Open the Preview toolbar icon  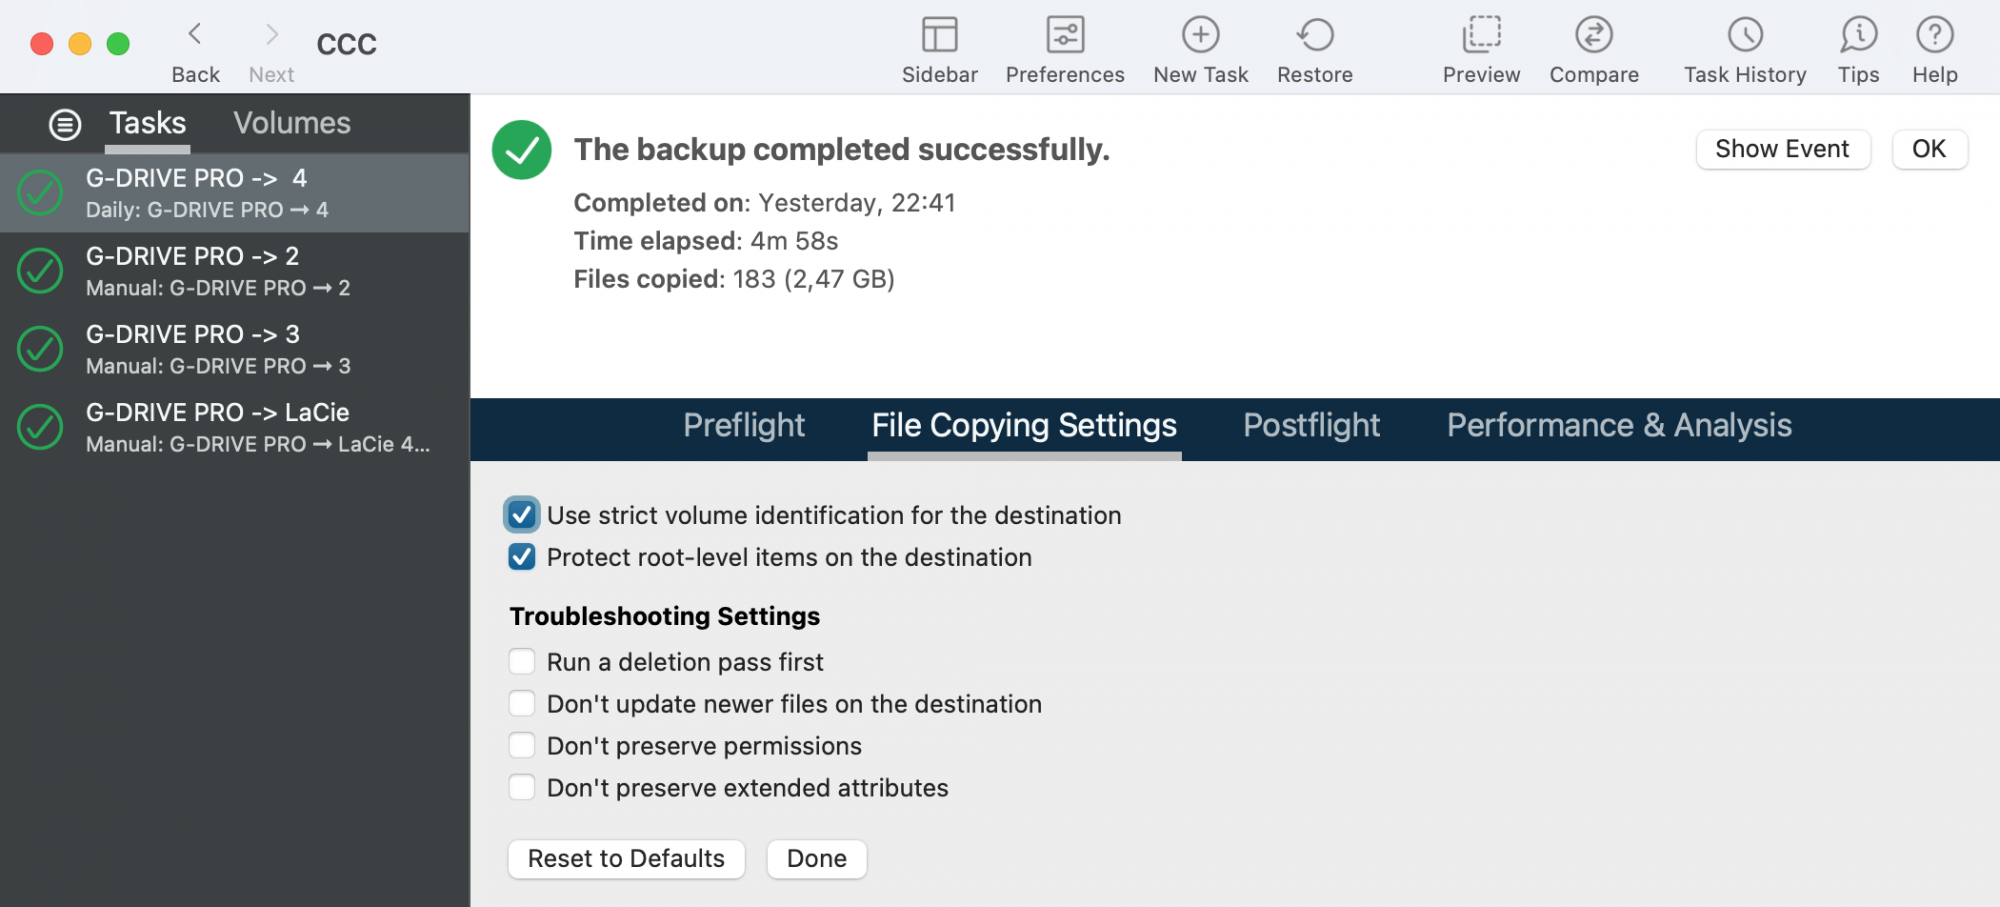coord(1481,36)
